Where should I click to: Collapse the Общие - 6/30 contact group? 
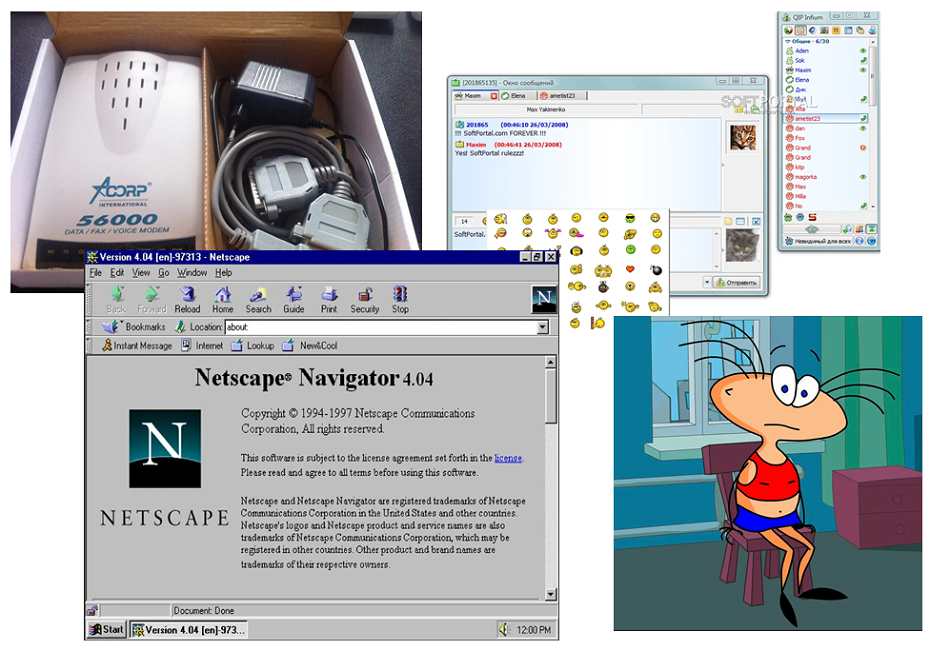coord(788,42)
